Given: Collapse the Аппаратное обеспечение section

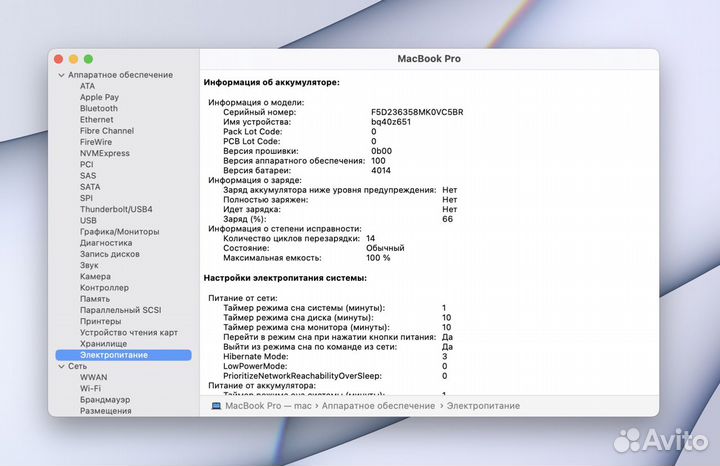Looking at the screenshot, I should pyautogui.click(x=61, y=75).
